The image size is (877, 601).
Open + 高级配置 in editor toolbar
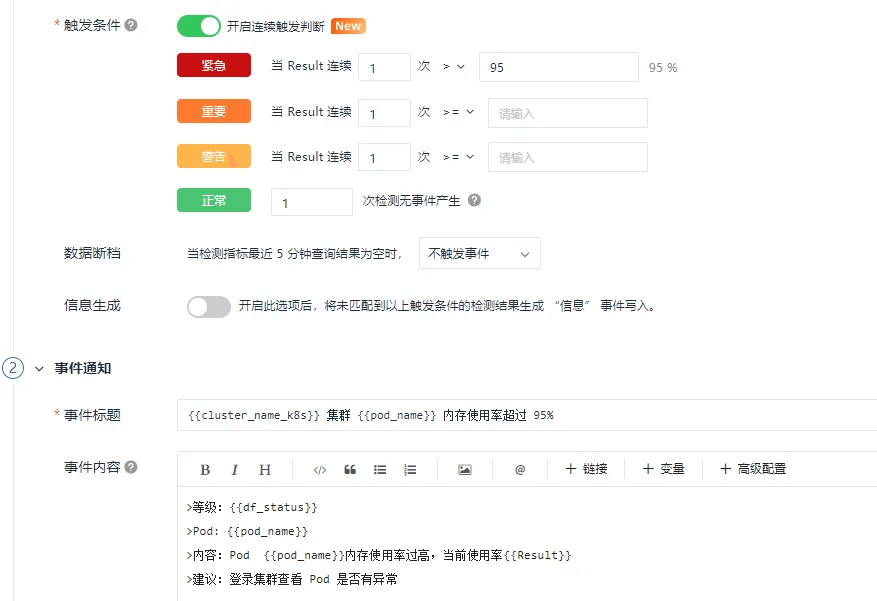[x=752, y=469]
